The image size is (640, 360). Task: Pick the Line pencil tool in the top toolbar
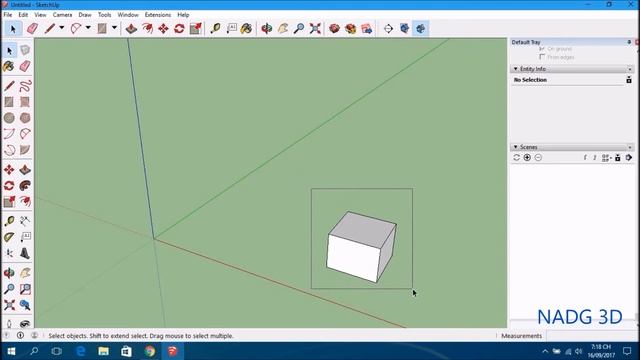[50, 29]
